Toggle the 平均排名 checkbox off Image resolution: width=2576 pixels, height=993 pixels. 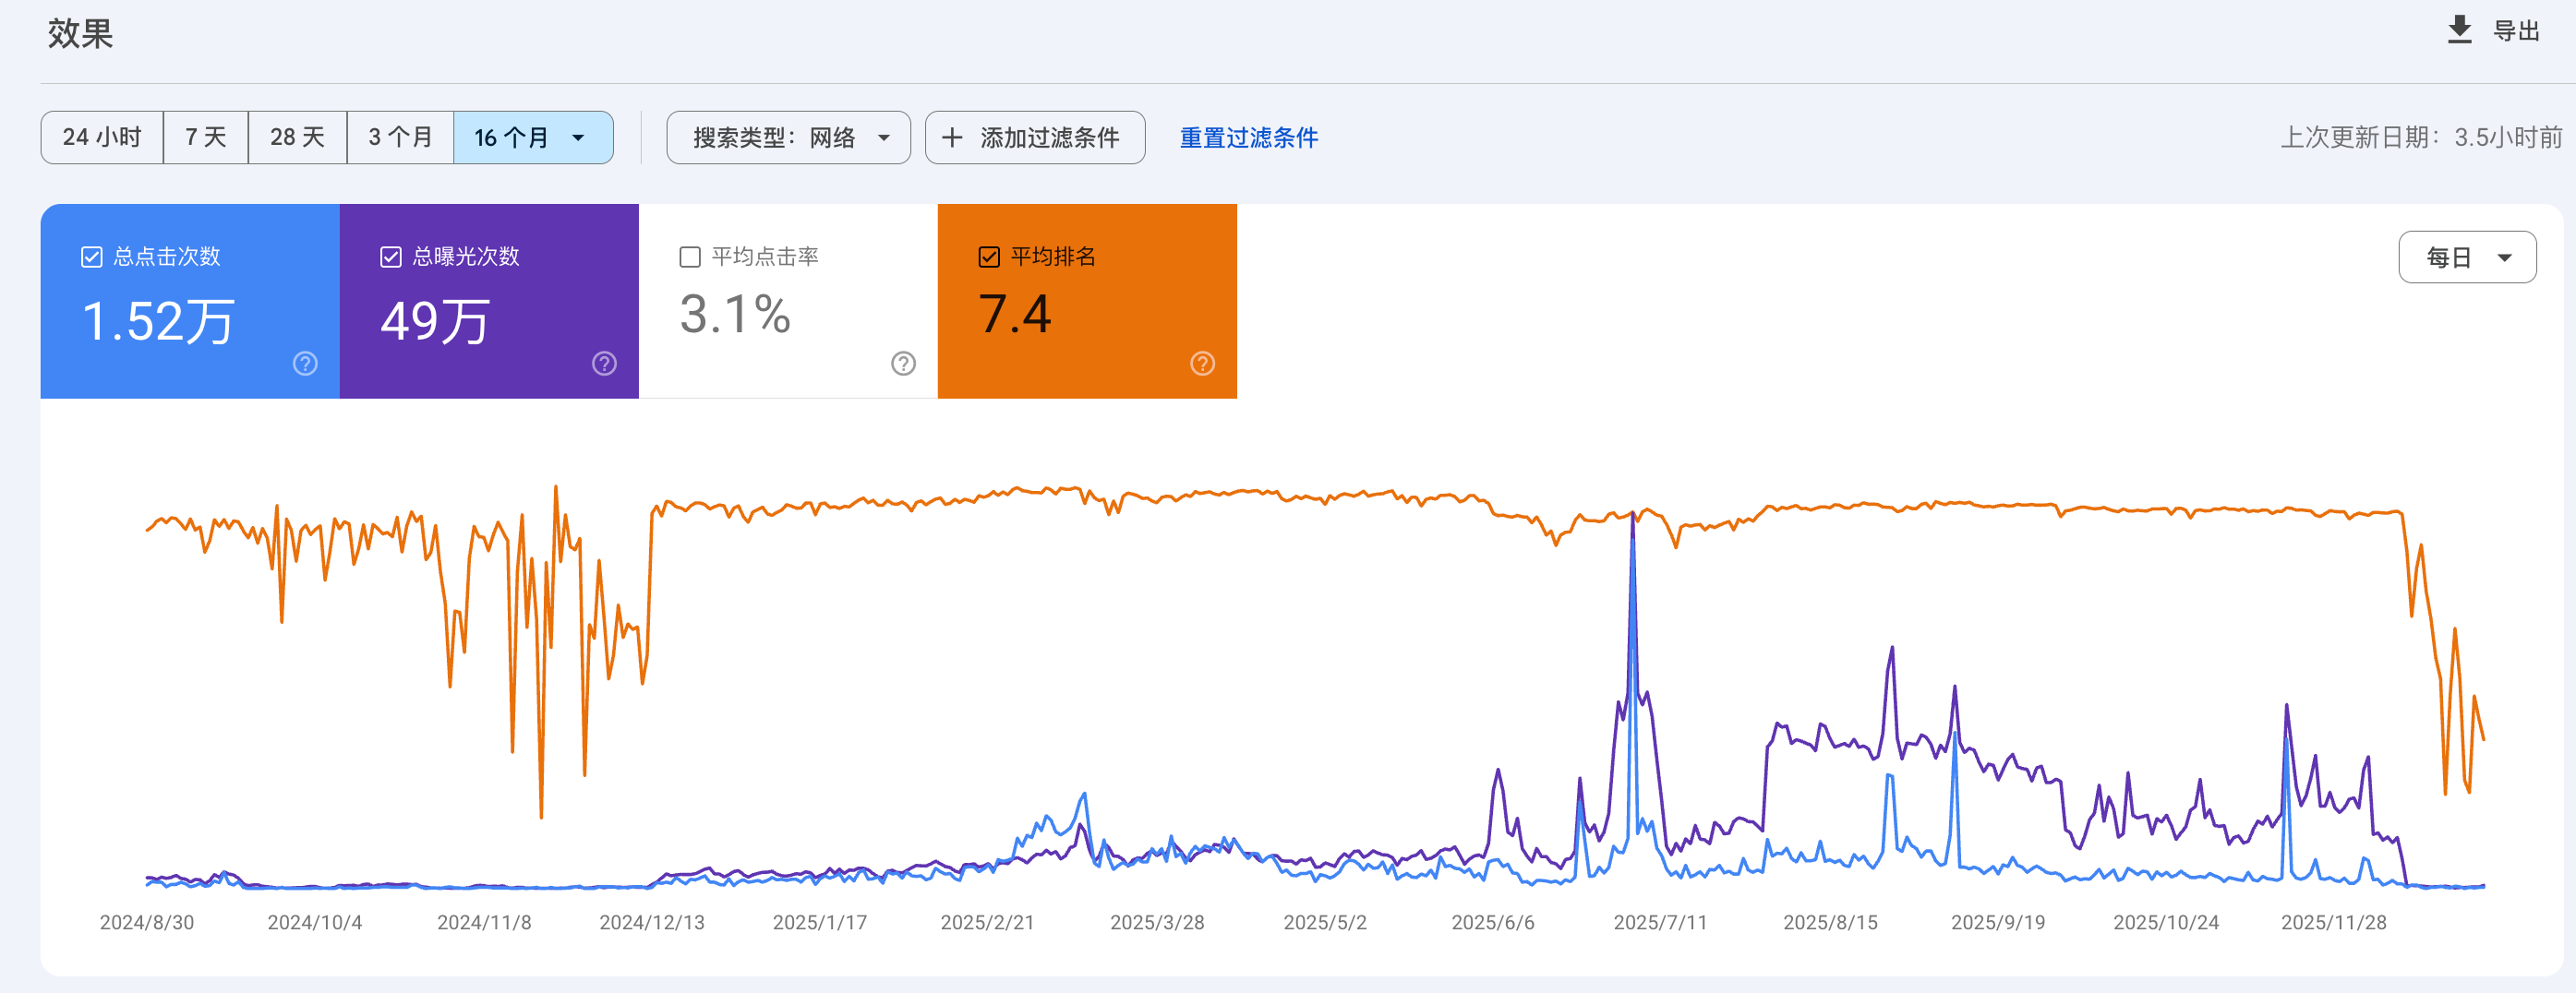[989, 257]
